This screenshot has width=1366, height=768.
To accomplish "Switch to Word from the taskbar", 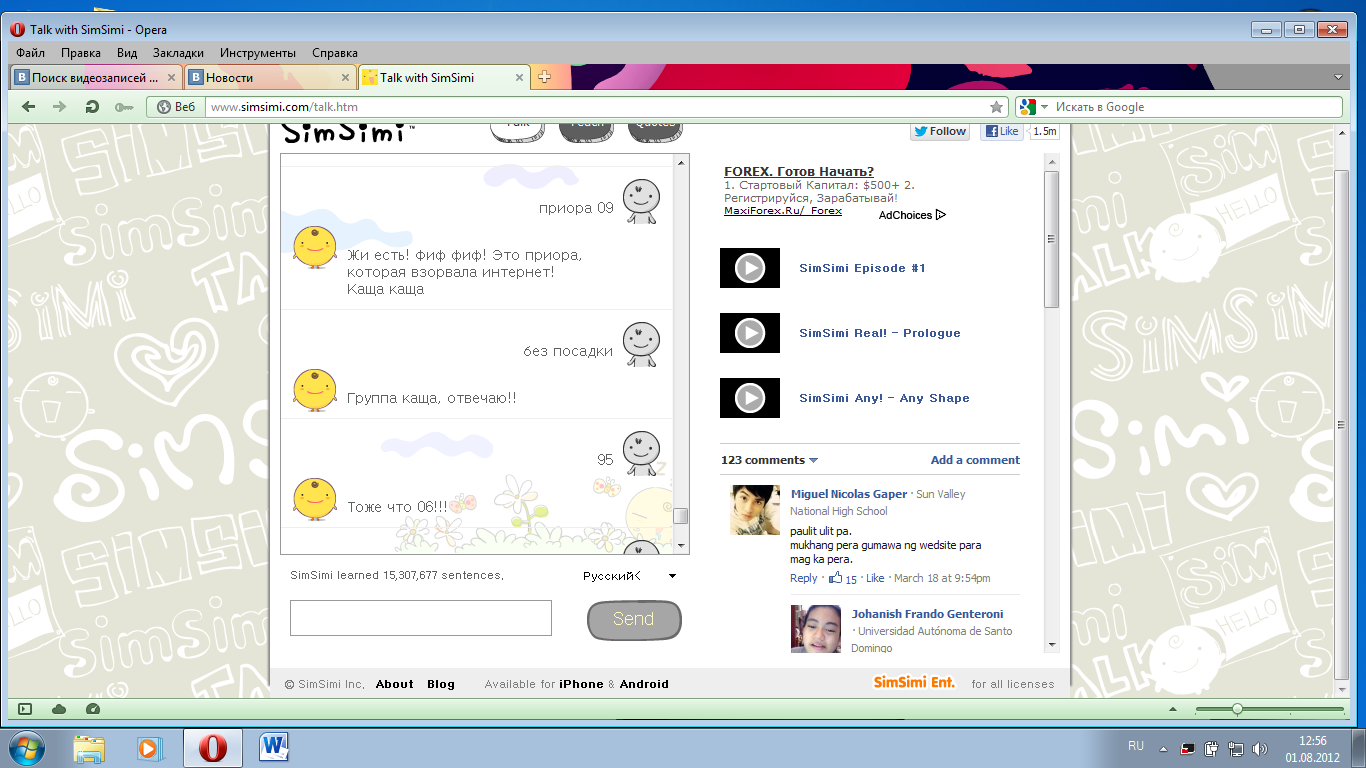I will tap(273, 748).
